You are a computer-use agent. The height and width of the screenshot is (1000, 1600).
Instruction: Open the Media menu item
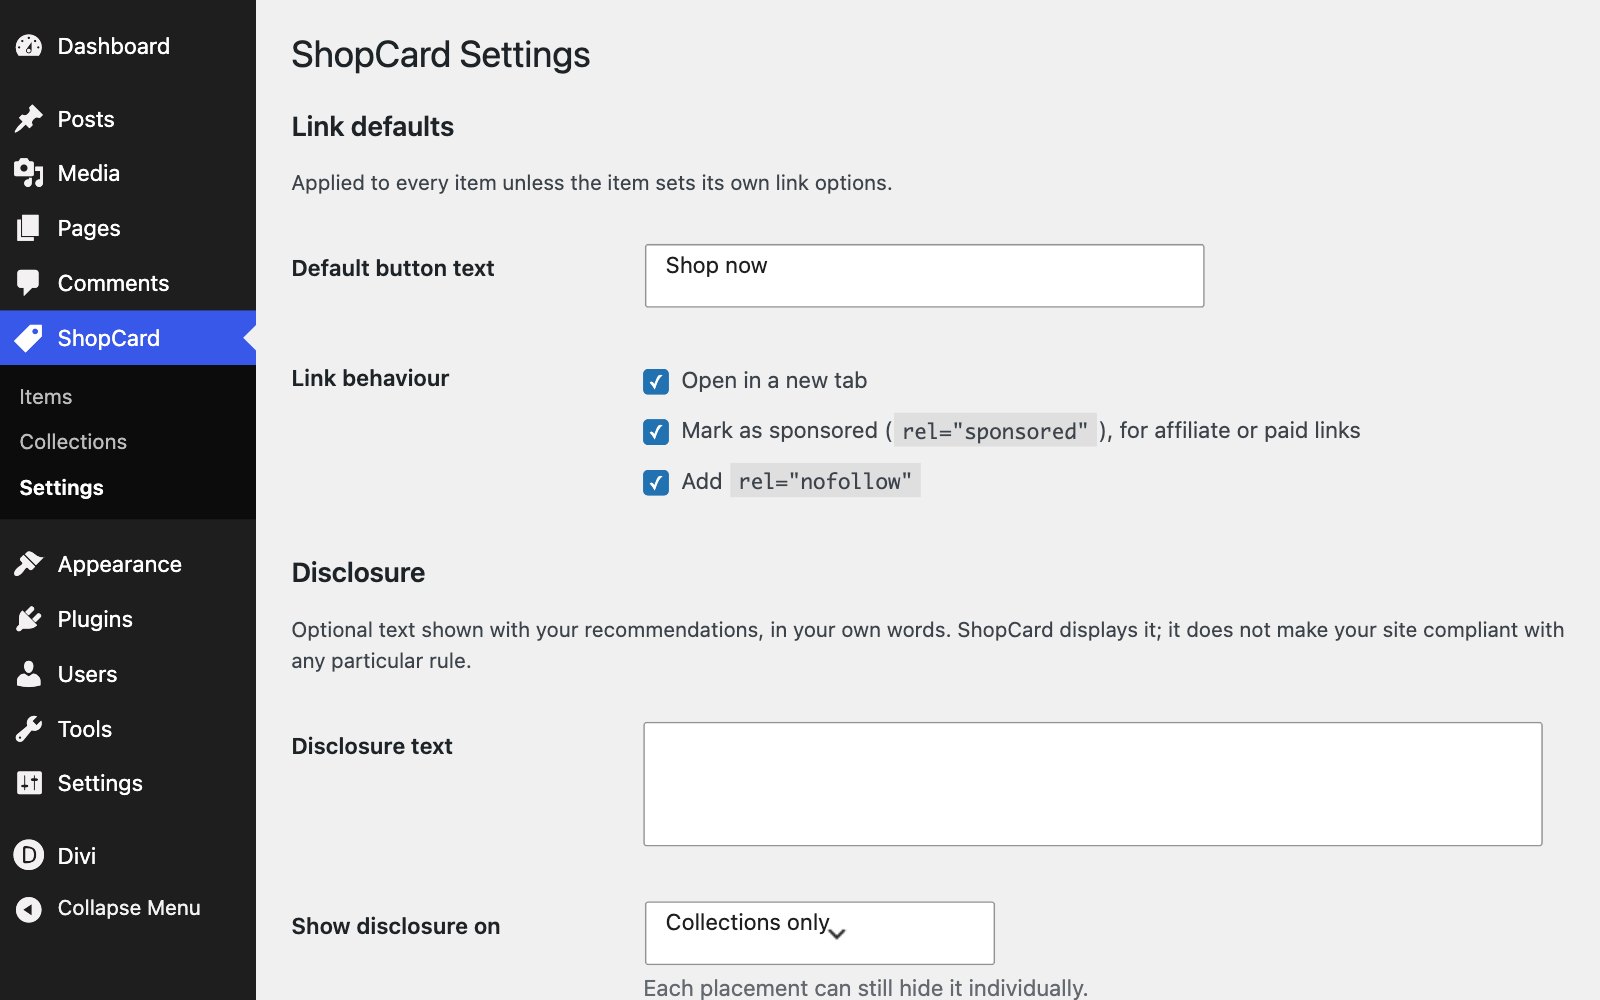click(128, 173)
